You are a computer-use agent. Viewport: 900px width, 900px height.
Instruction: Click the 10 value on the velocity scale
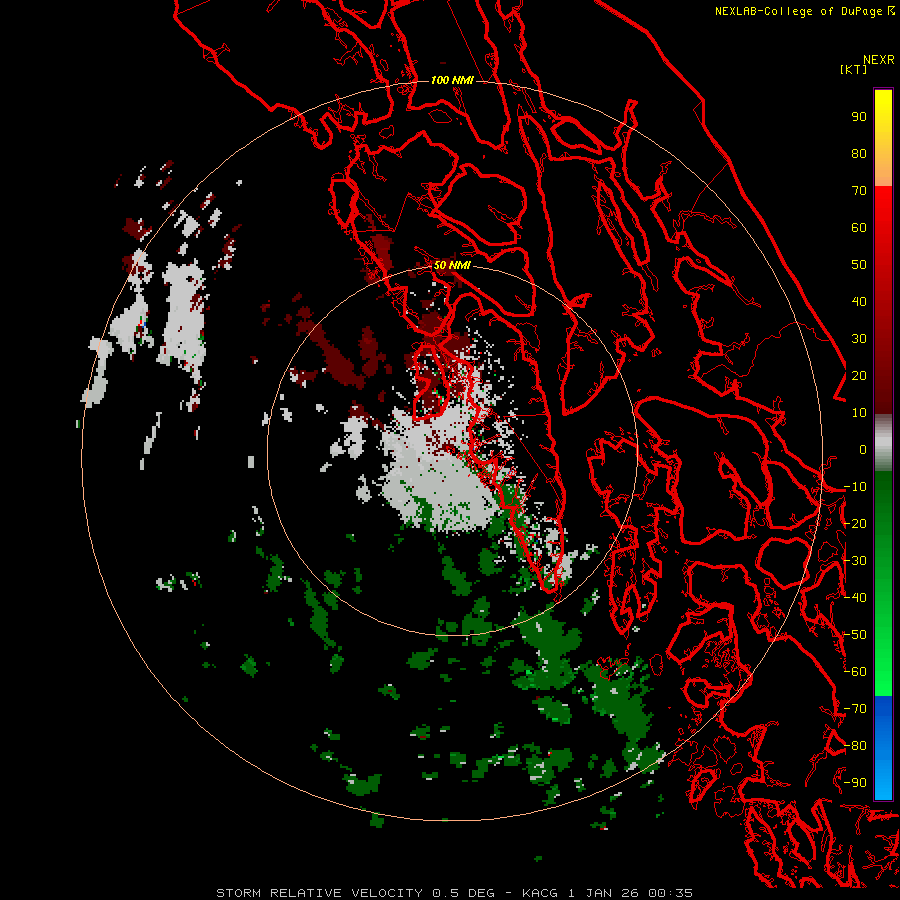point(859,413)
